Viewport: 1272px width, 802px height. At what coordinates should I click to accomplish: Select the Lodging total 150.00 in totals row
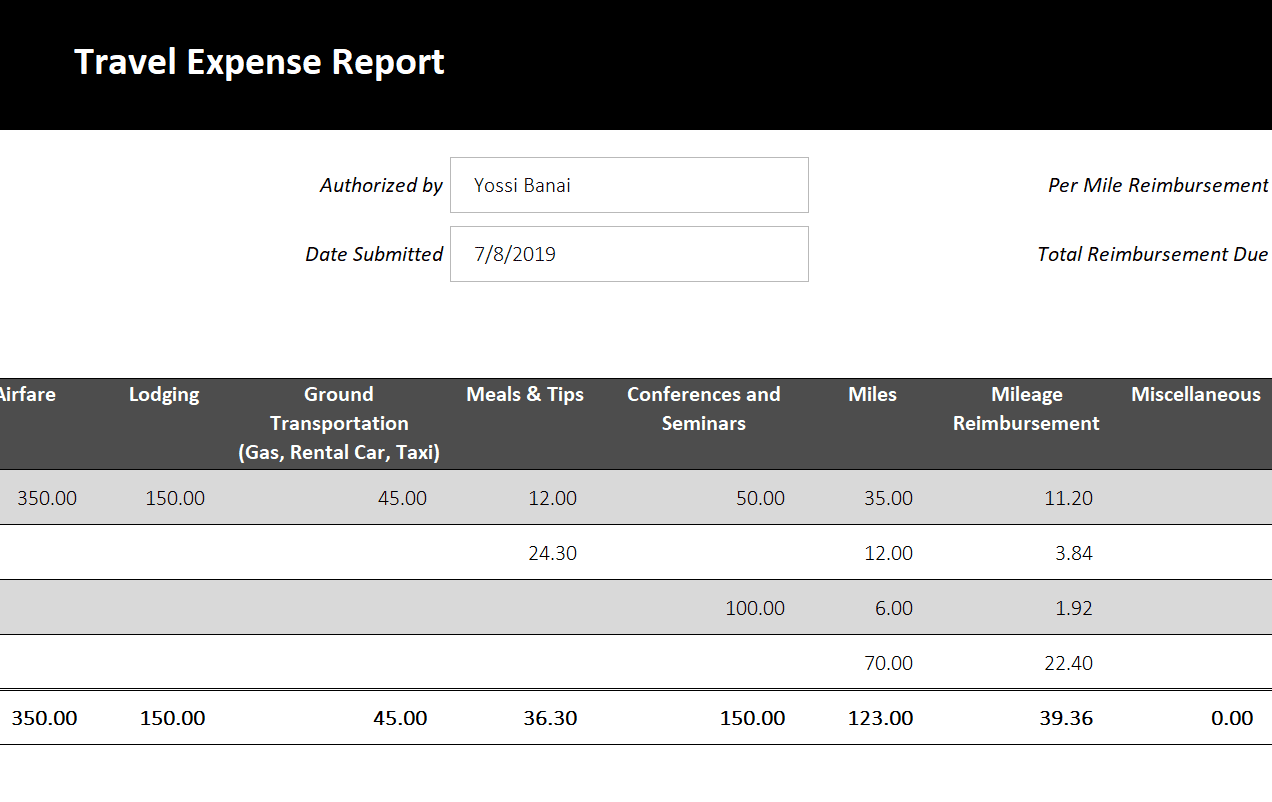pyautogui.click(x=173, y=718)
